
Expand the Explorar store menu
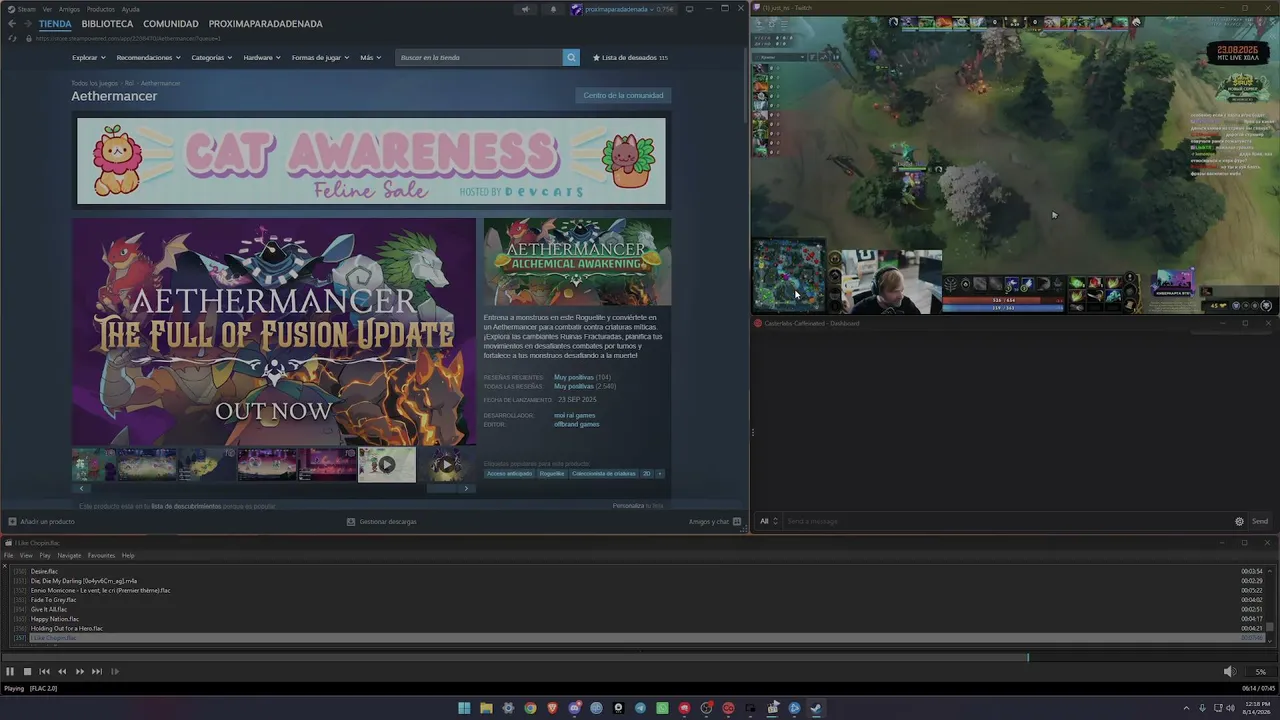click(x=88, y=58)
